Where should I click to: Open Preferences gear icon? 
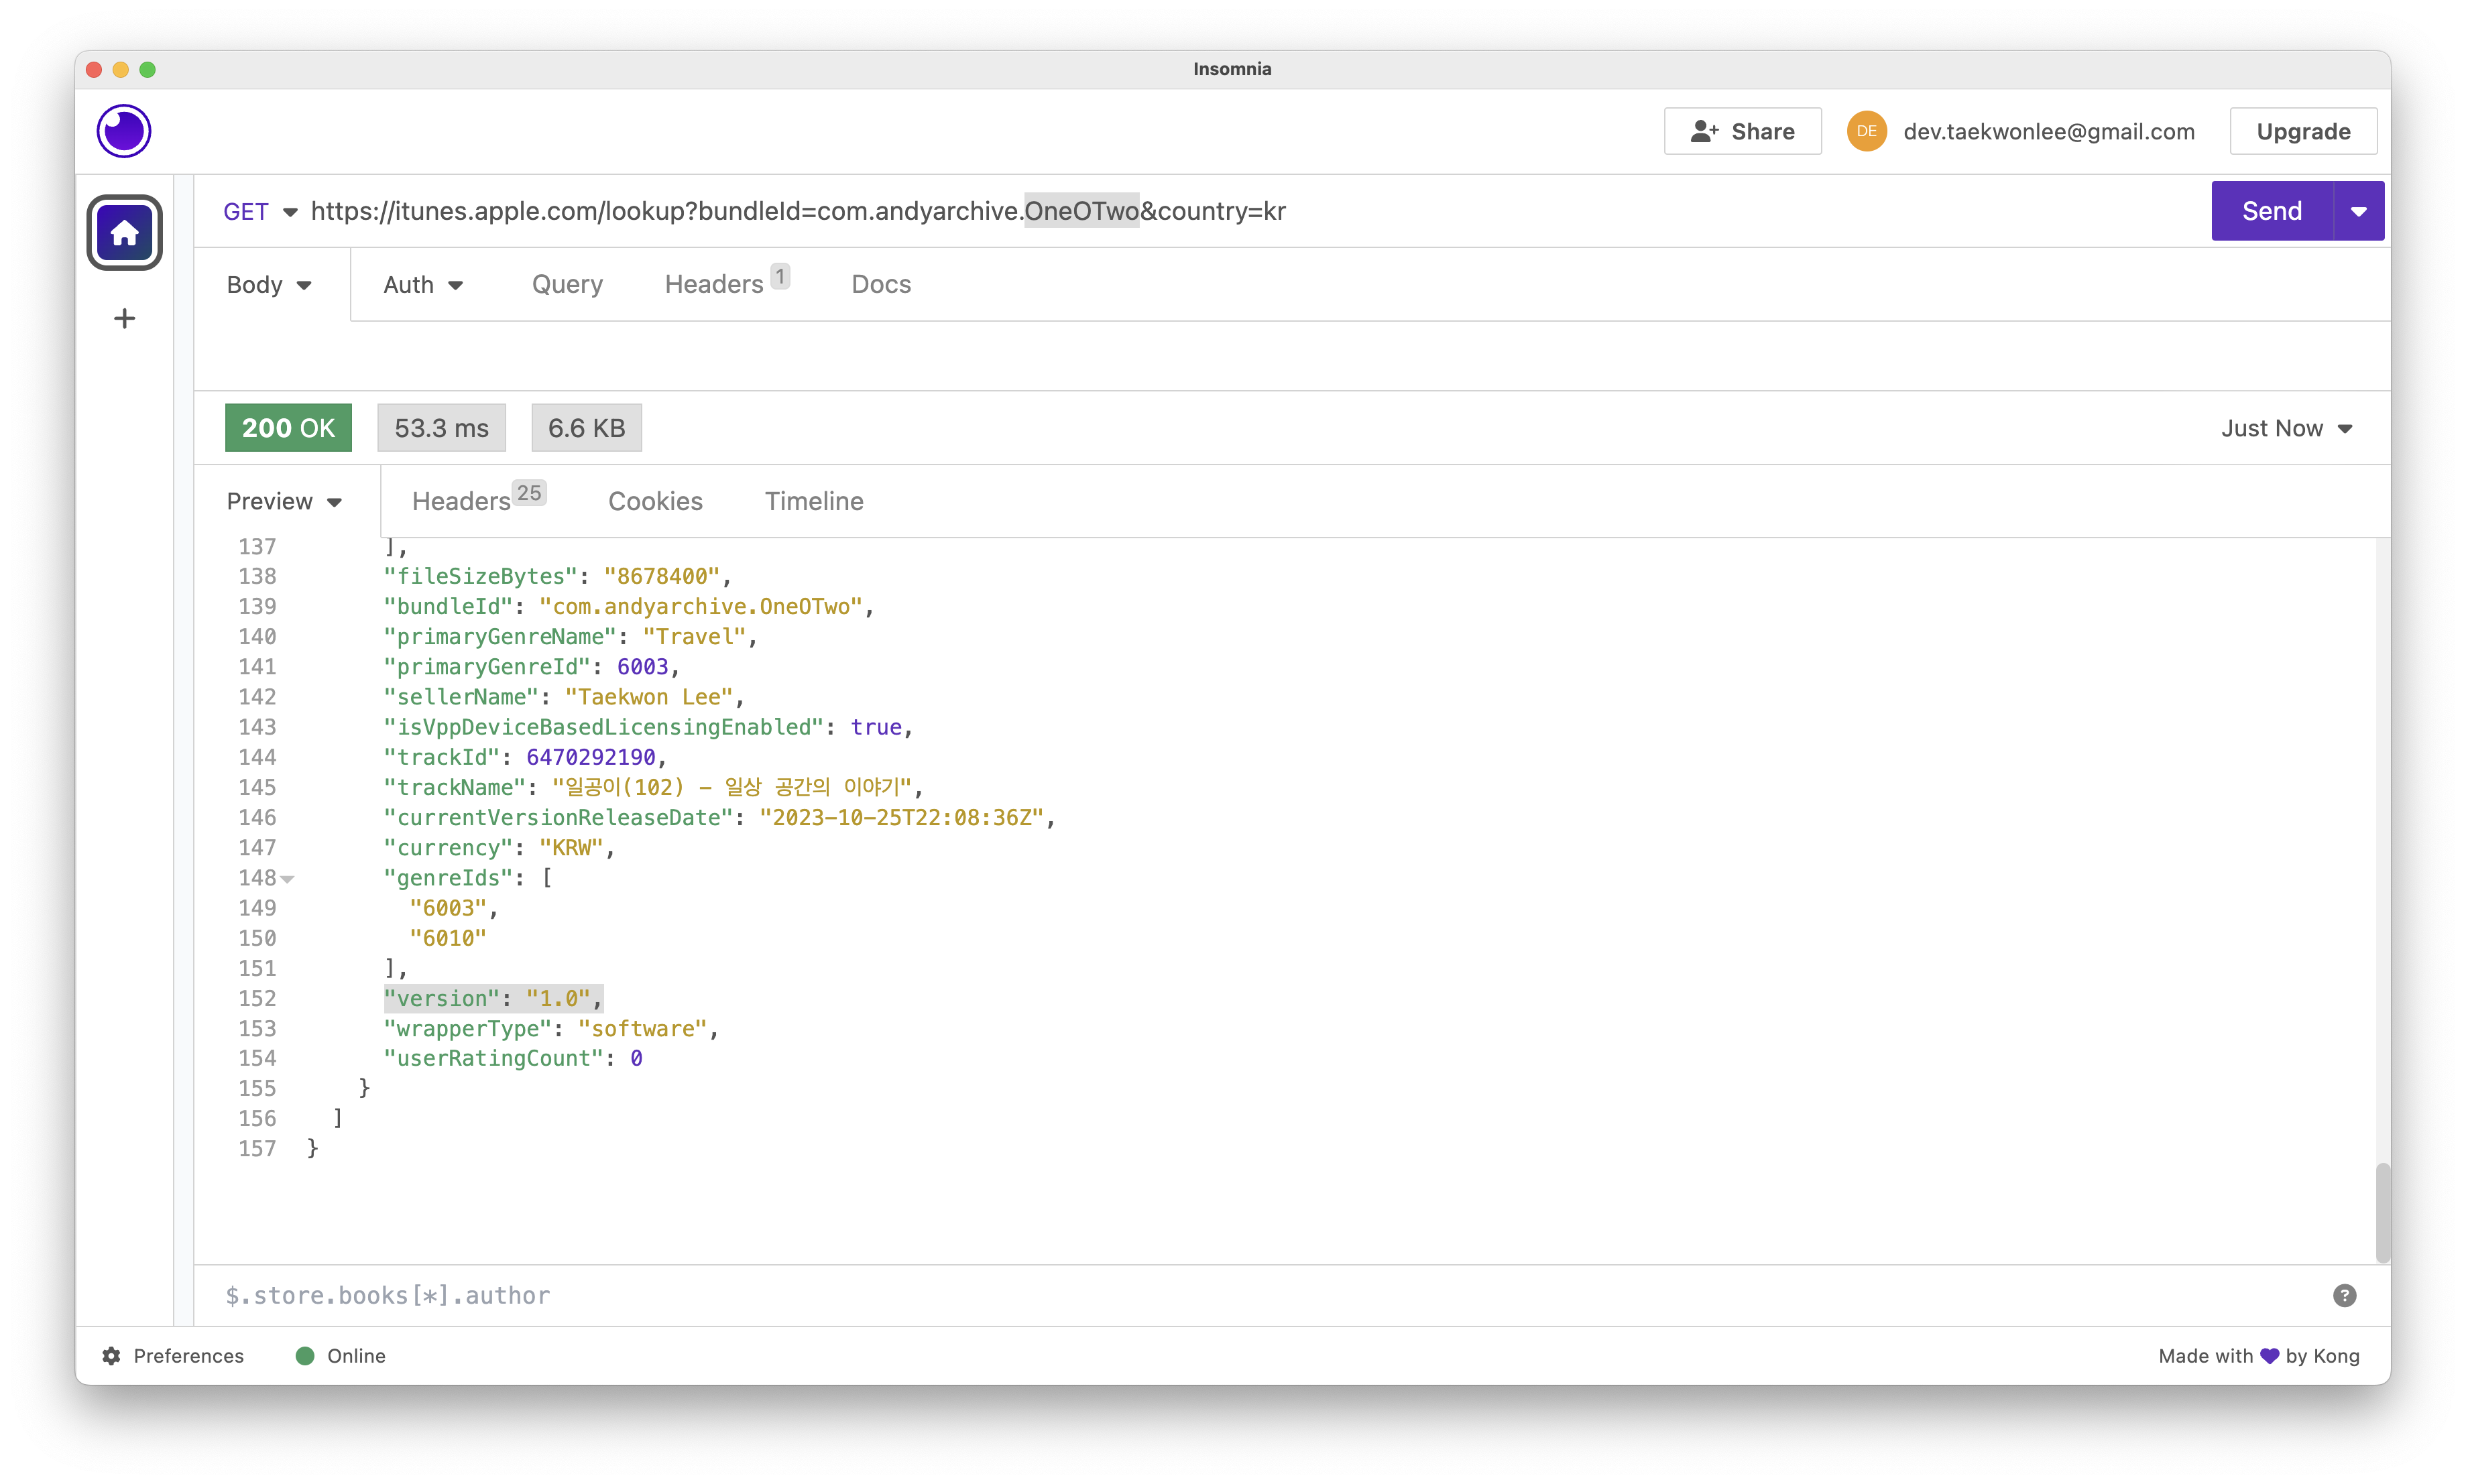[x=111, y=1356]
